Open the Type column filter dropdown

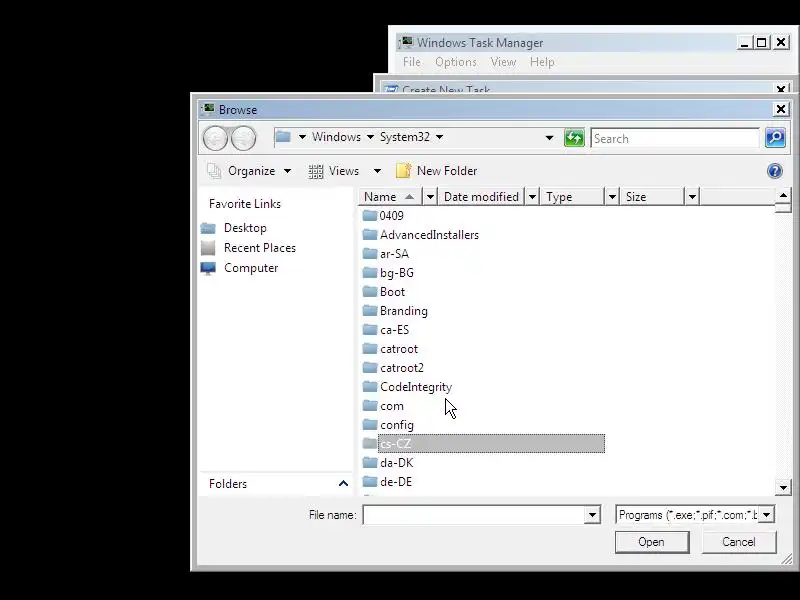pyautogui.click(x=612, y=196)
